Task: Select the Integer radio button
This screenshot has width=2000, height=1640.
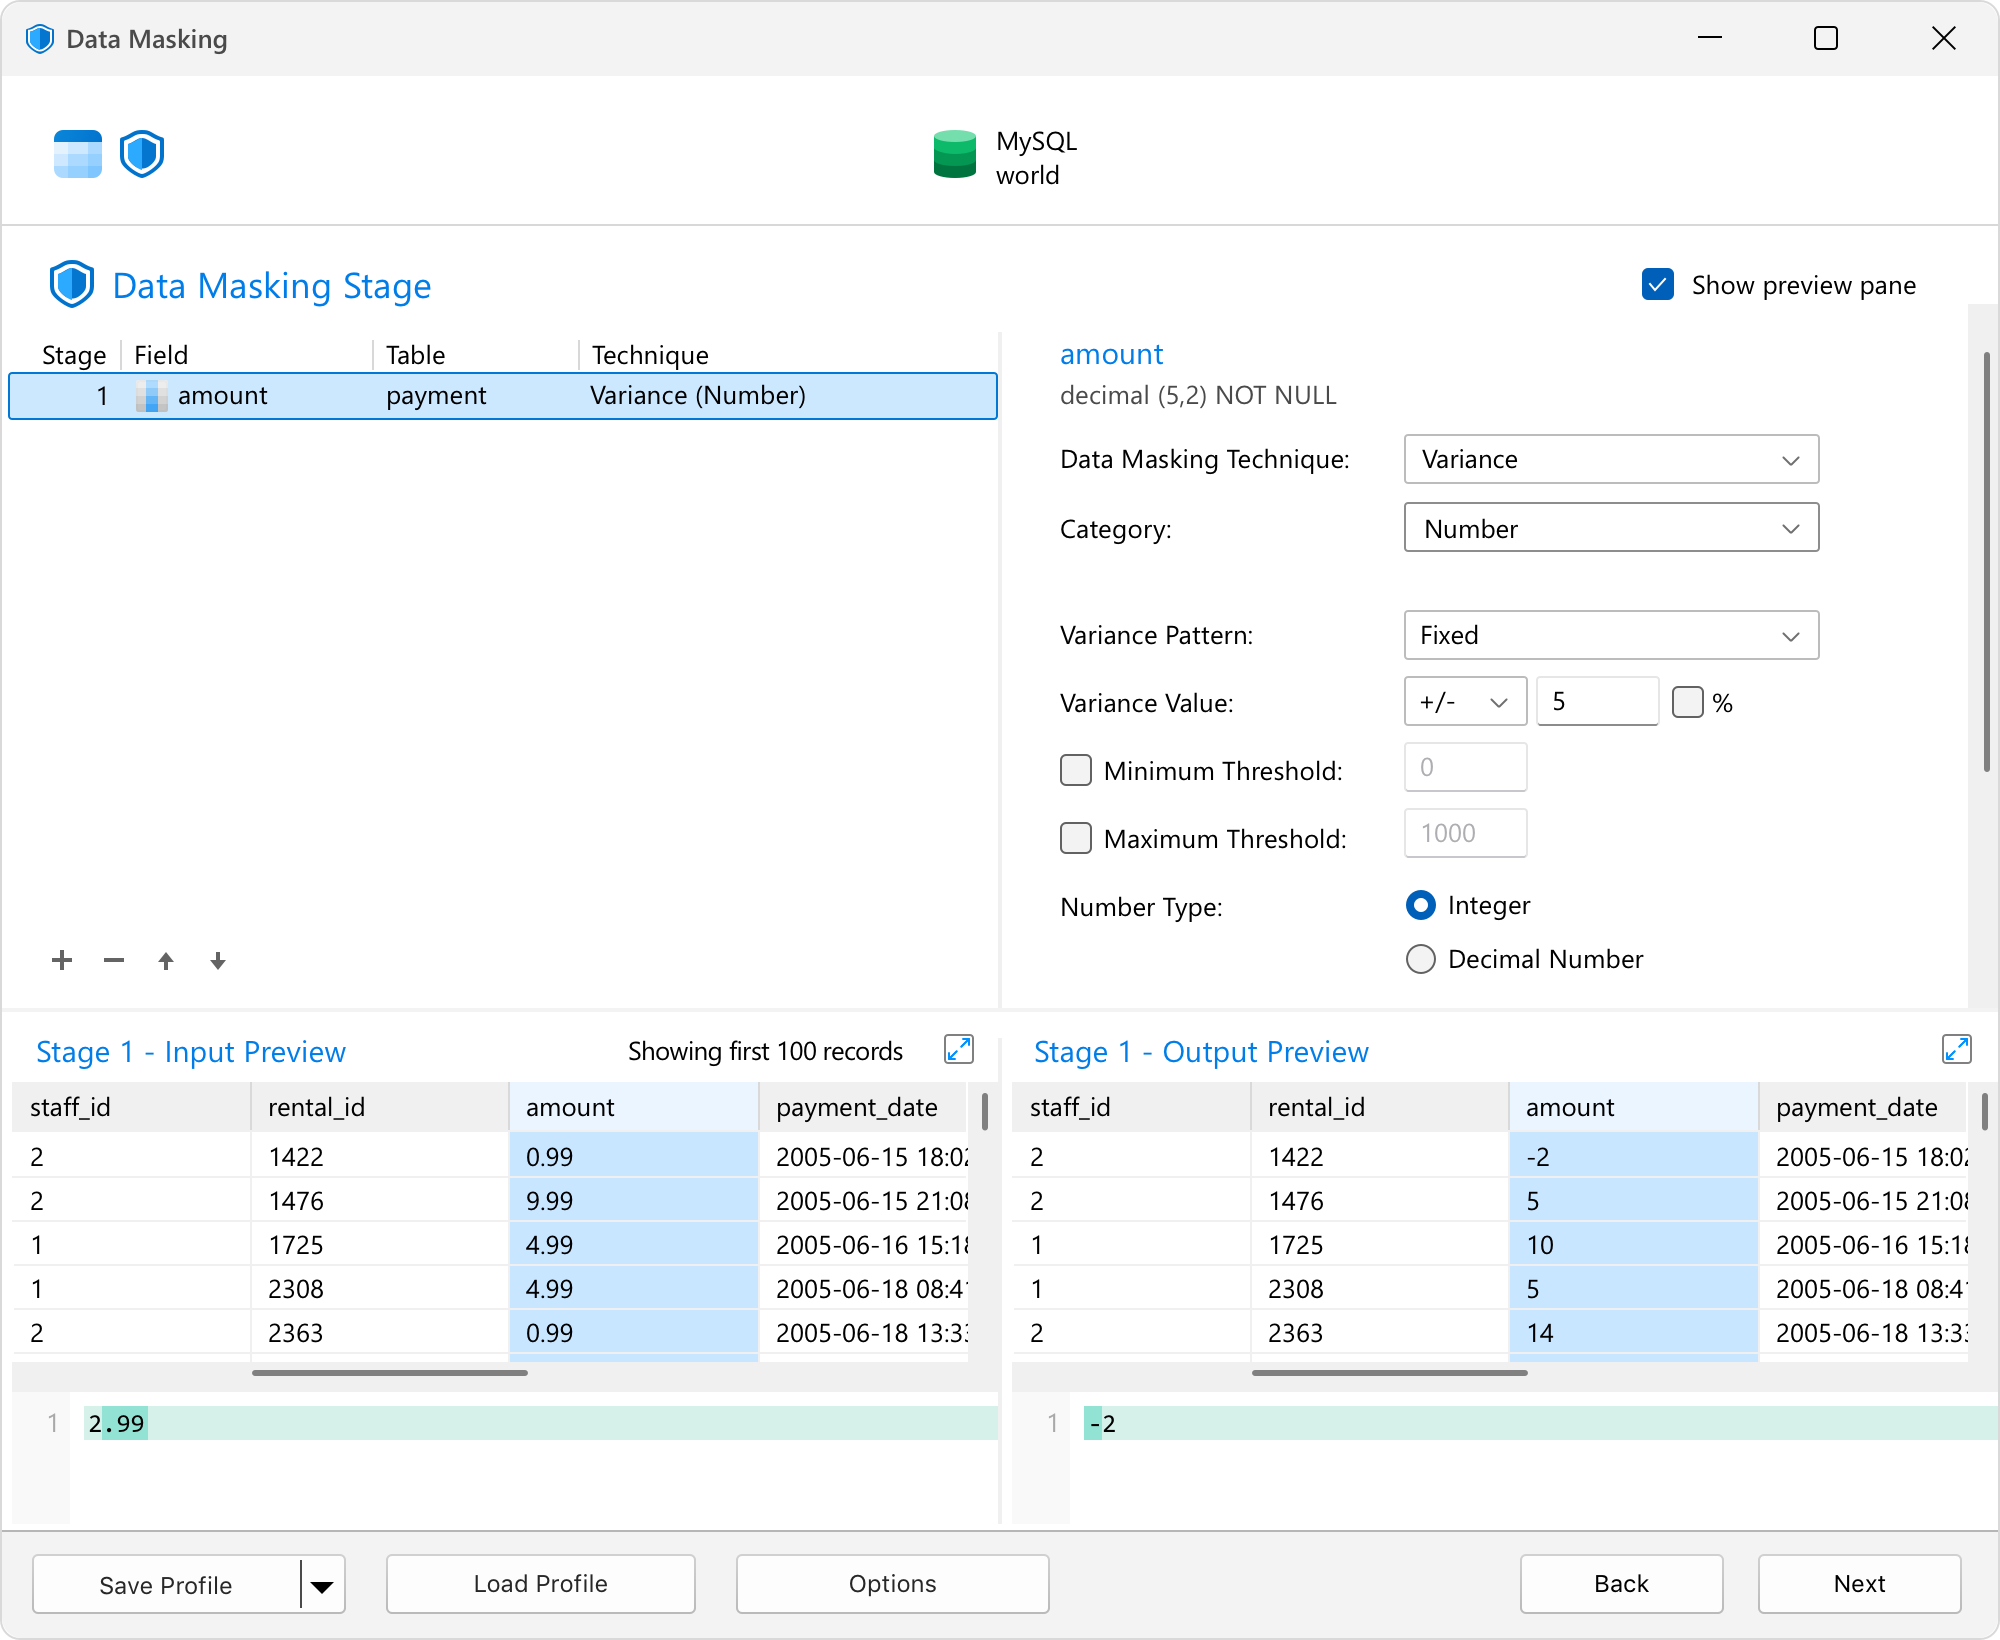Action: pos(1421,905)
